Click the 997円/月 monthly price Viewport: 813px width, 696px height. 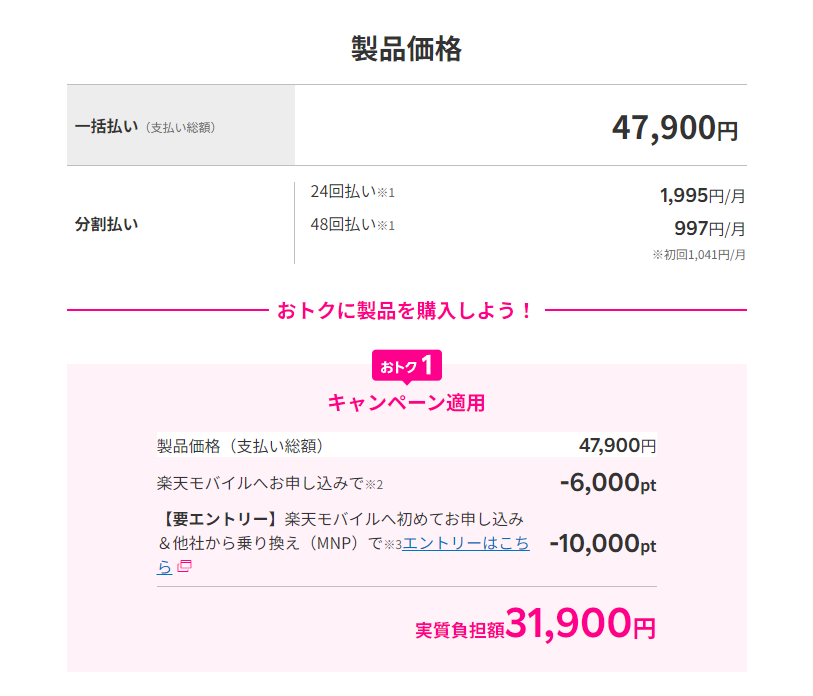click(x=709, y=228)
